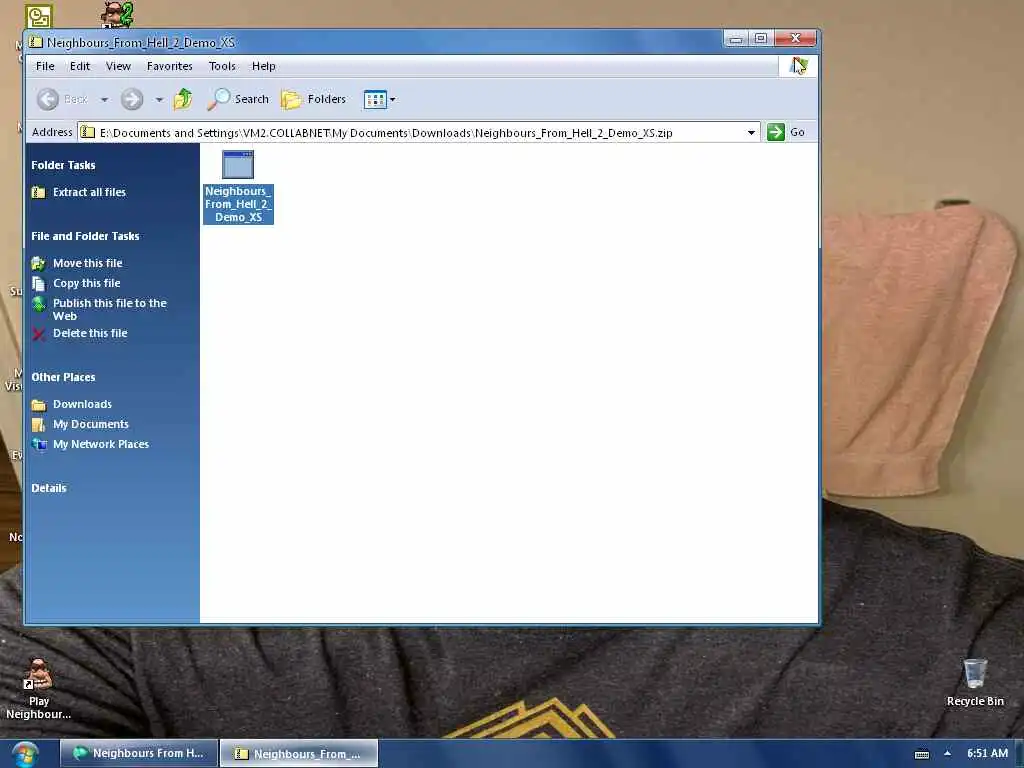Click the Downloads folder icon
The width and height of the screenshot is (1024, 768).
pos(39,405)
